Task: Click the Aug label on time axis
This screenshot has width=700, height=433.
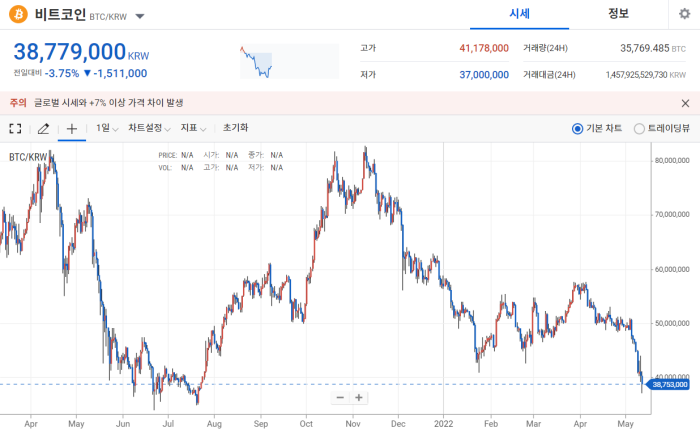Action: pos(214,424)
